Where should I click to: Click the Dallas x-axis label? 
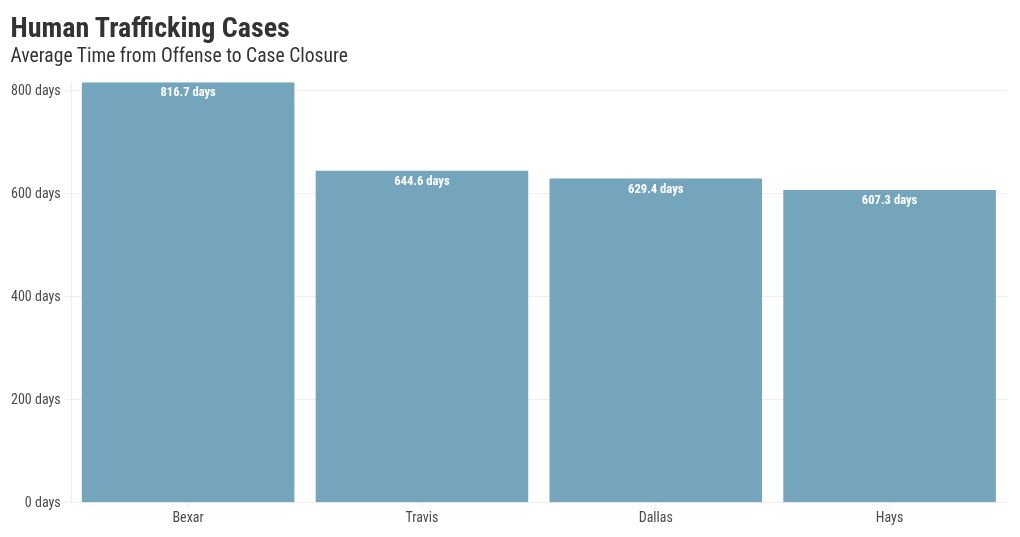pyautogui.click(x=655, y=517)
